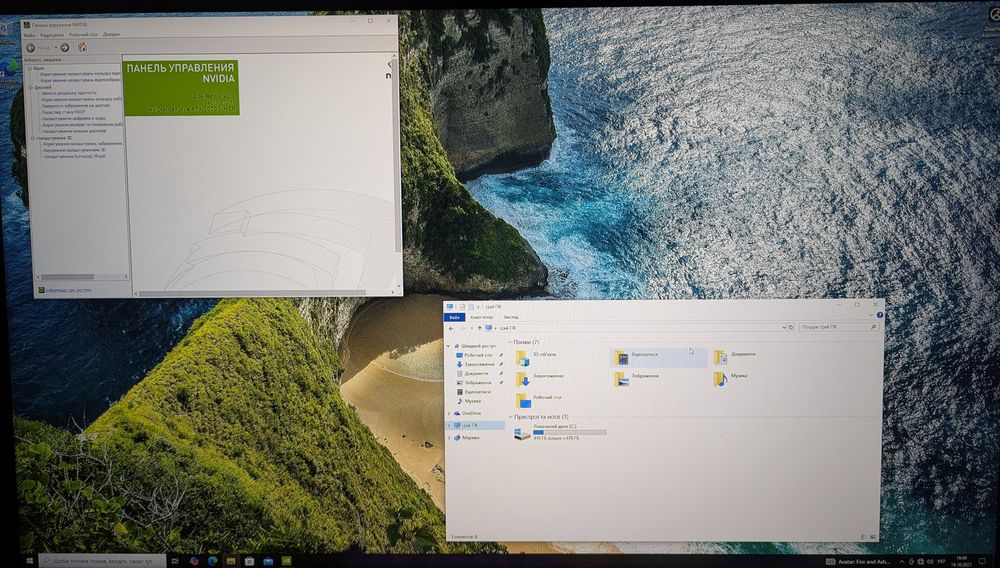Go to NVIDIA Control Panel home page
The image size is (1000, 568).
click(82, 47)
